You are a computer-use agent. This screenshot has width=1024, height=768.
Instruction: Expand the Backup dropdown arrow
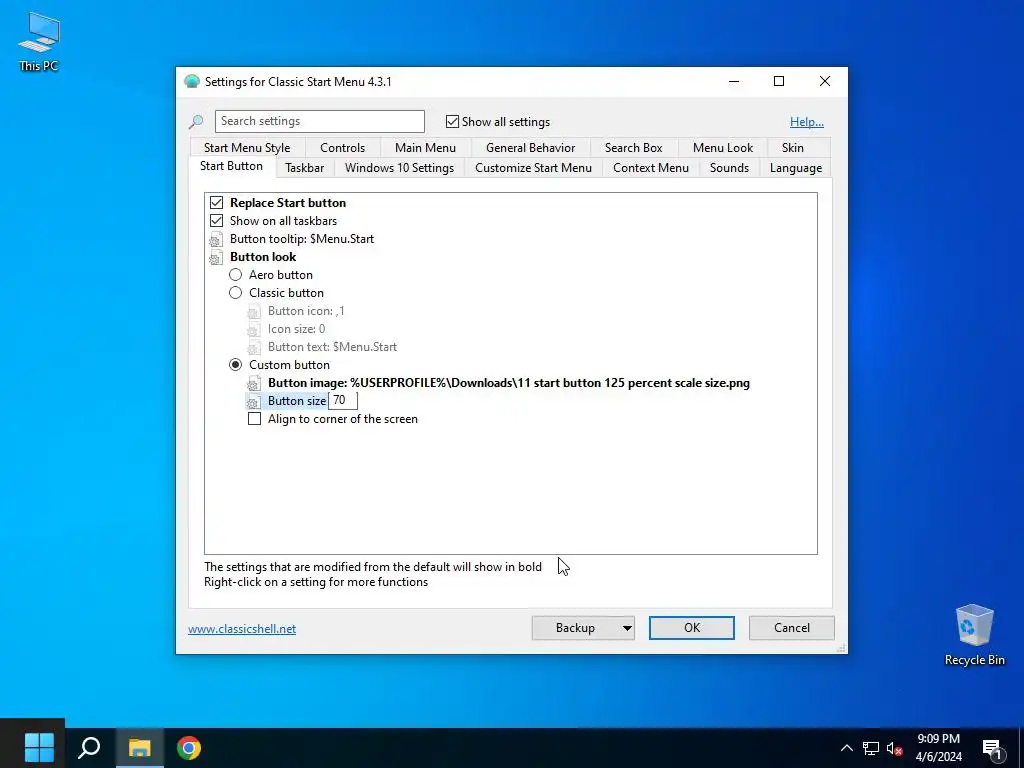pos(627,628)
